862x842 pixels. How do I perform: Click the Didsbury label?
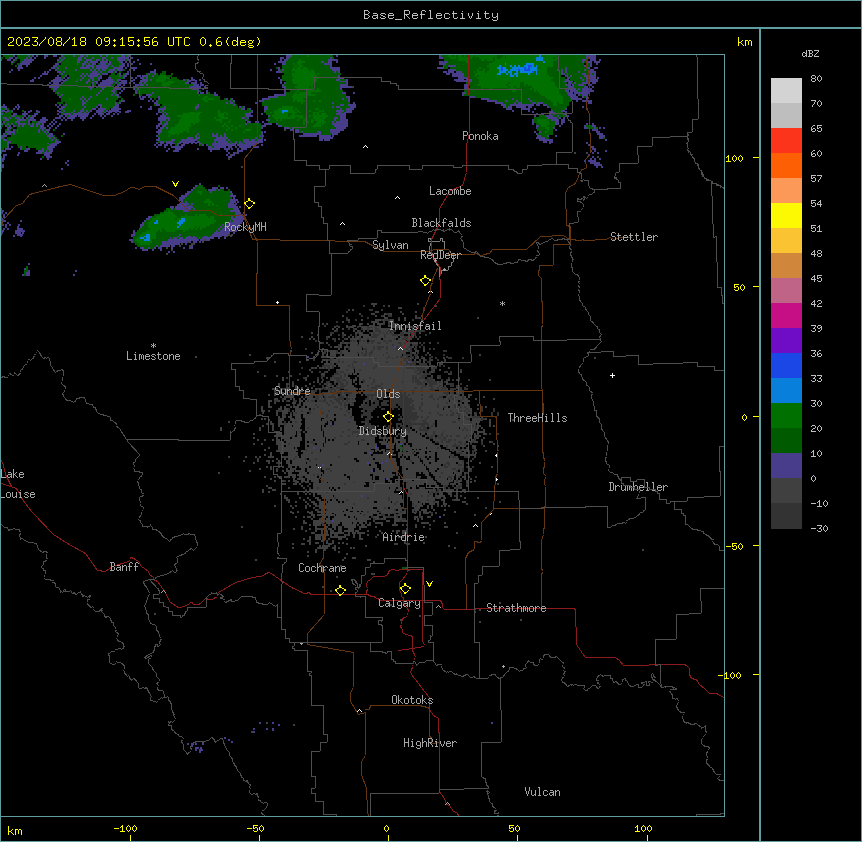(x=382, y=431)
